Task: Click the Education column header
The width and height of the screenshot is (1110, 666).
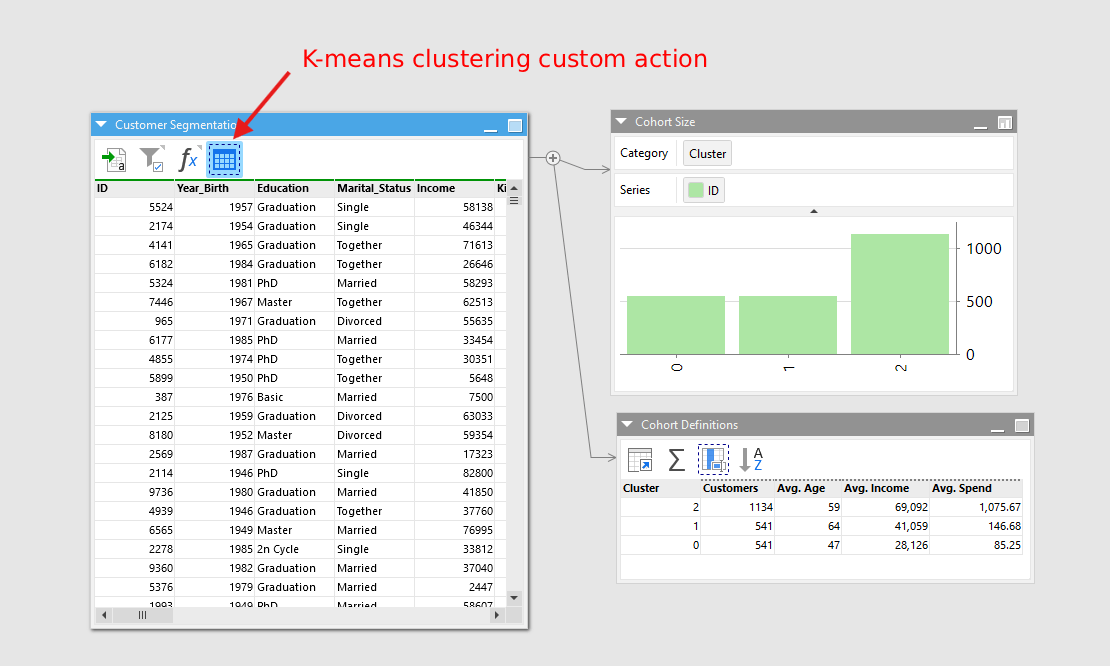Action: [294, 188]
